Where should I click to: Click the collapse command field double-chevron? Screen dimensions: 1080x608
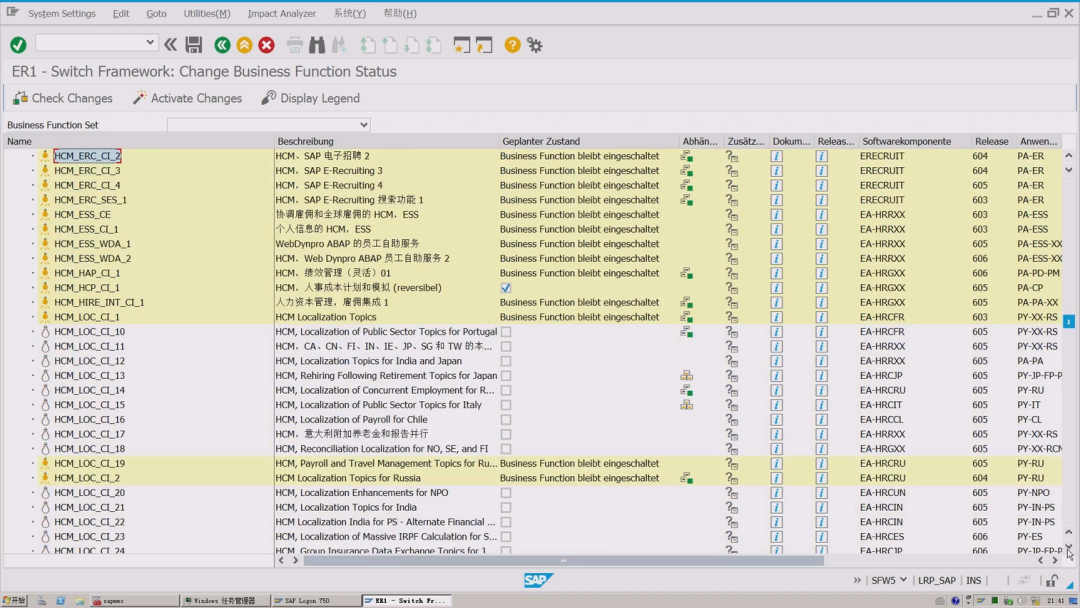coord(170,45)
